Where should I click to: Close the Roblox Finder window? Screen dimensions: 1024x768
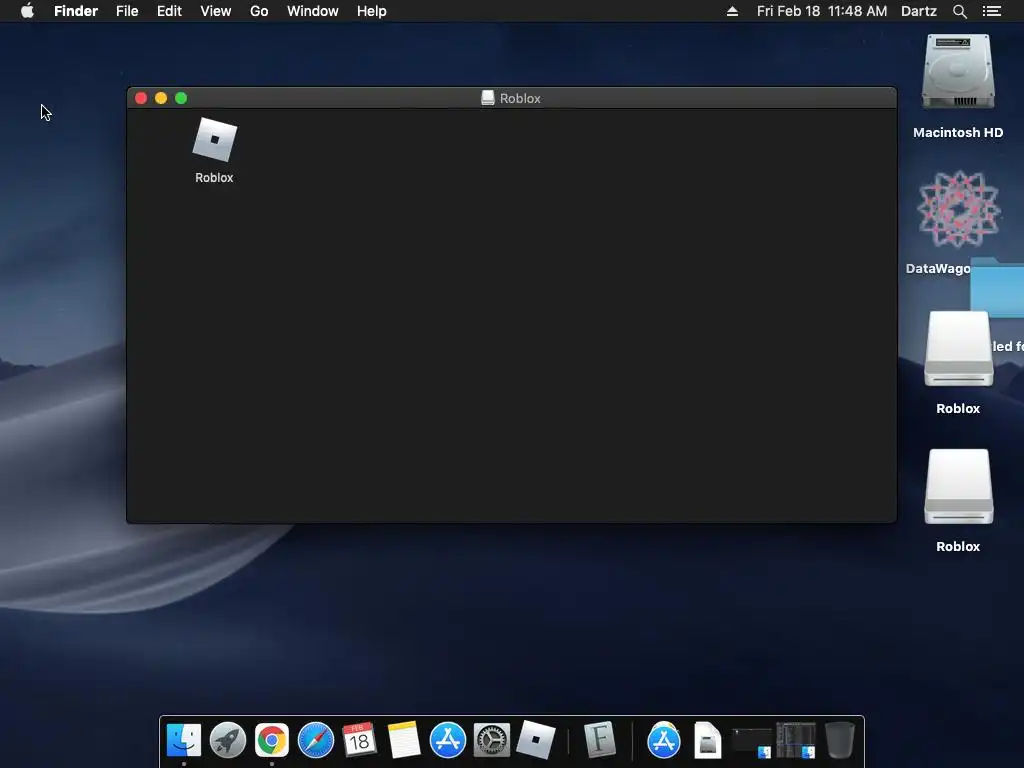(141, 98)
